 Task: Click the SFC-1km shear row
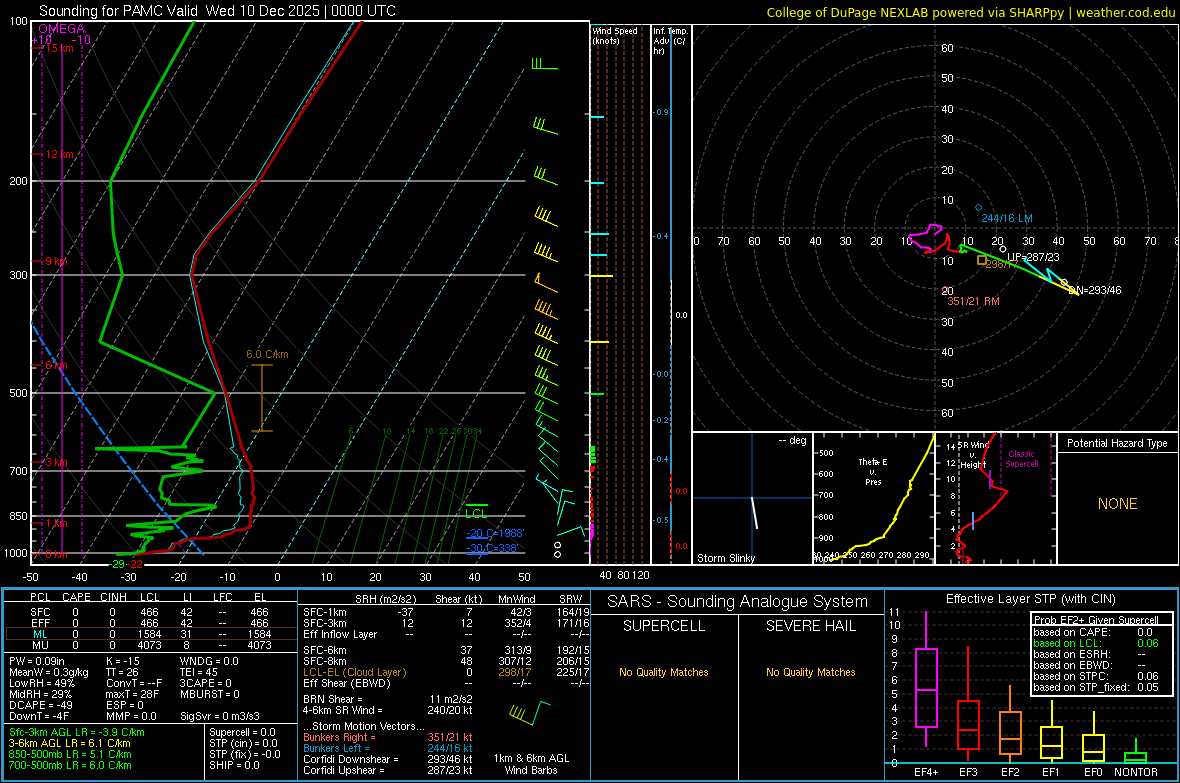pyautogui.click(x=447, y=612)
